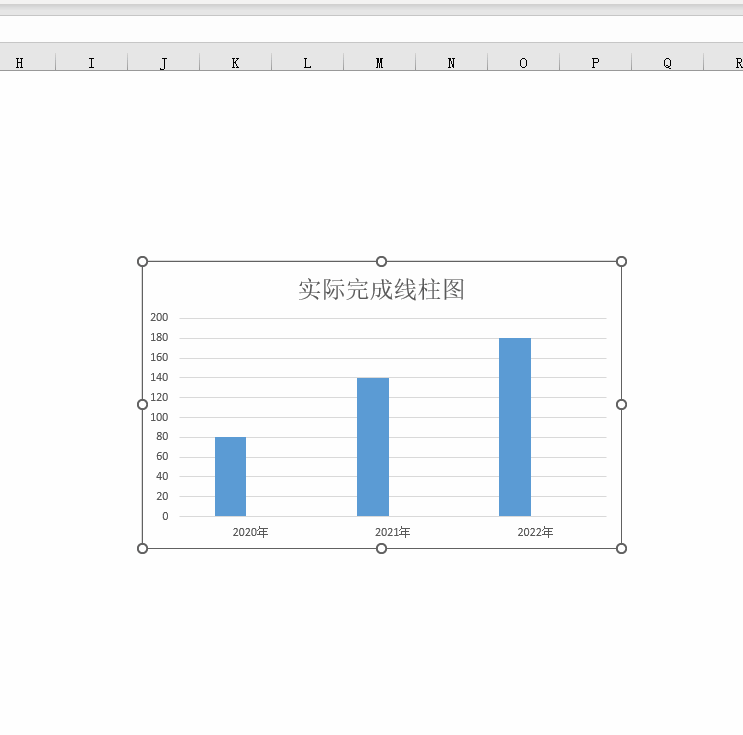The height and width of the screenshot is (735, 743).
Task: Select column header M
Action: (380, 63)
